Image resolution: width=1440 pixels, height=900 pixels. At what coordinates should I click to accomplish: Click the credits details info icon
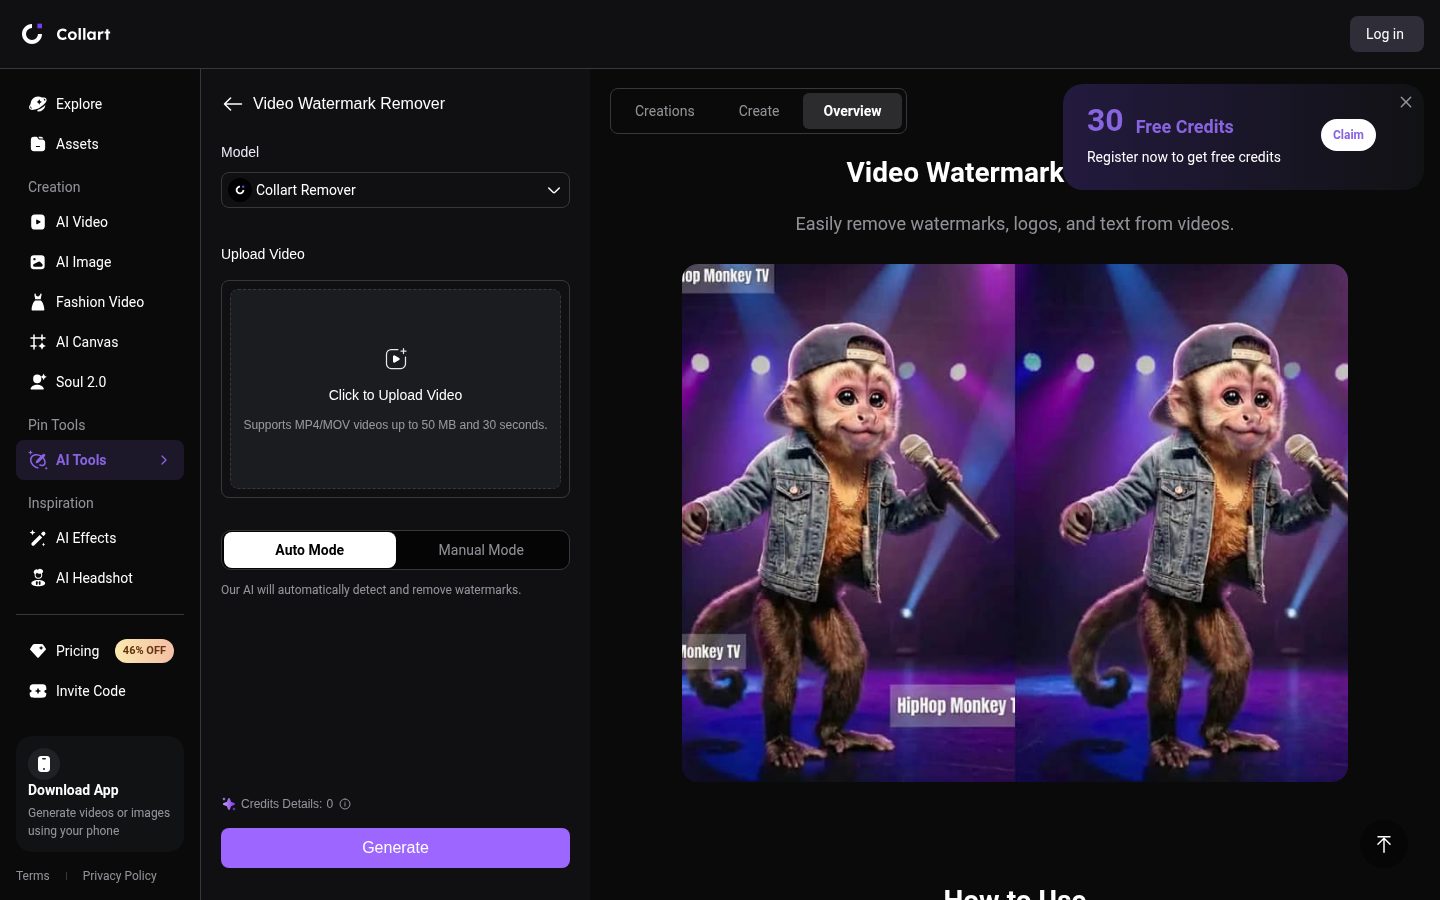pyautogui.click(x=345, y=804)
